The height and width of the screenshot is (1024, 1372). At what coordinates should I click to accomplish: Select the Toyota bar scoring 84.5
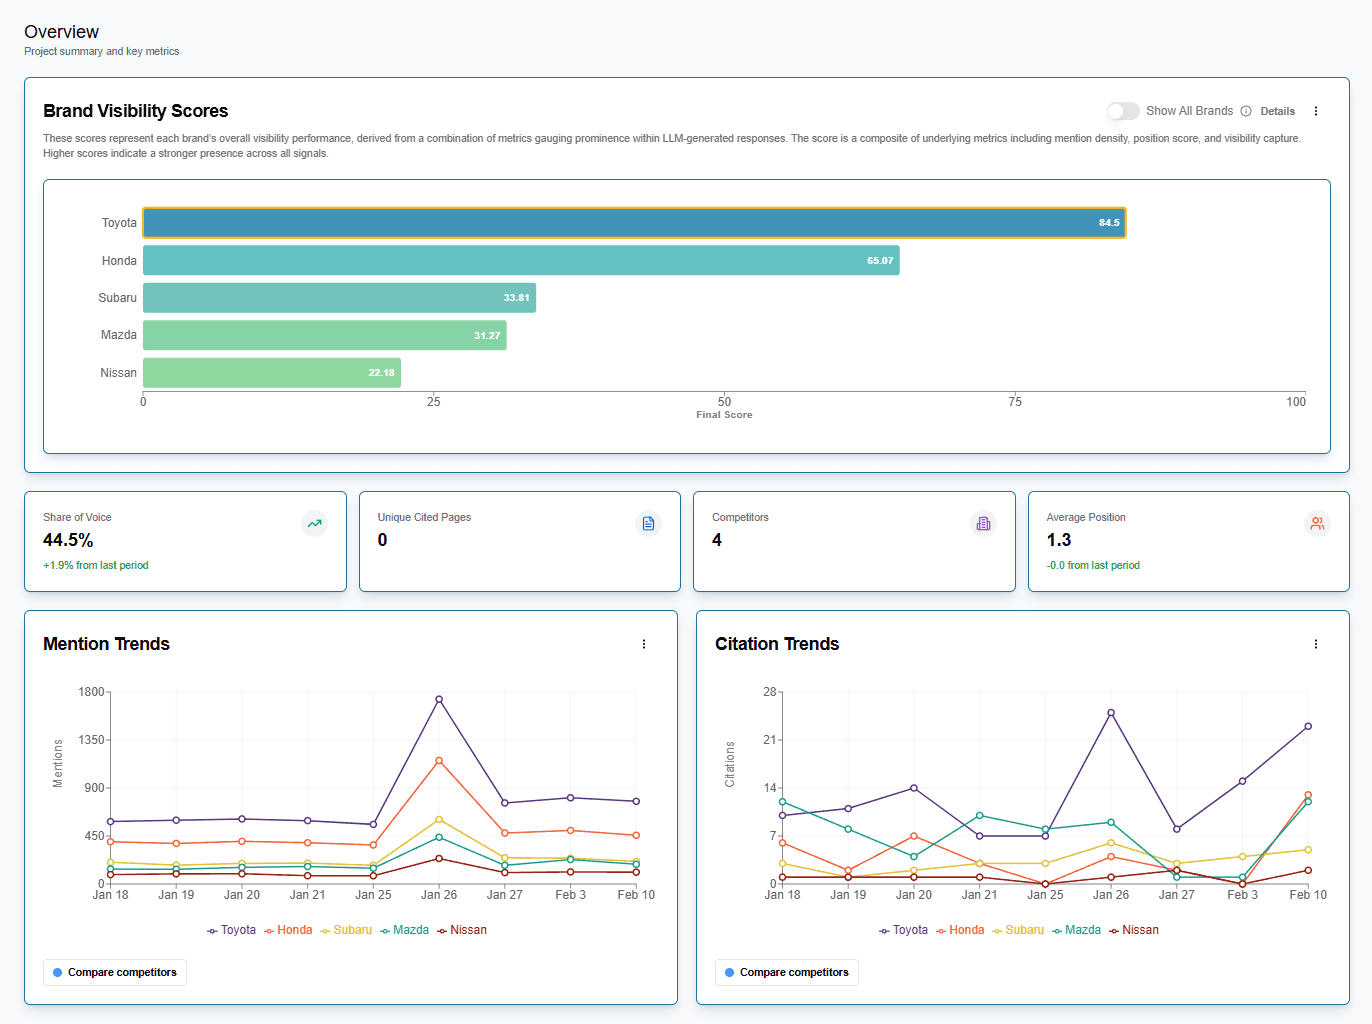pyautogui.click(x=635, y=222)
